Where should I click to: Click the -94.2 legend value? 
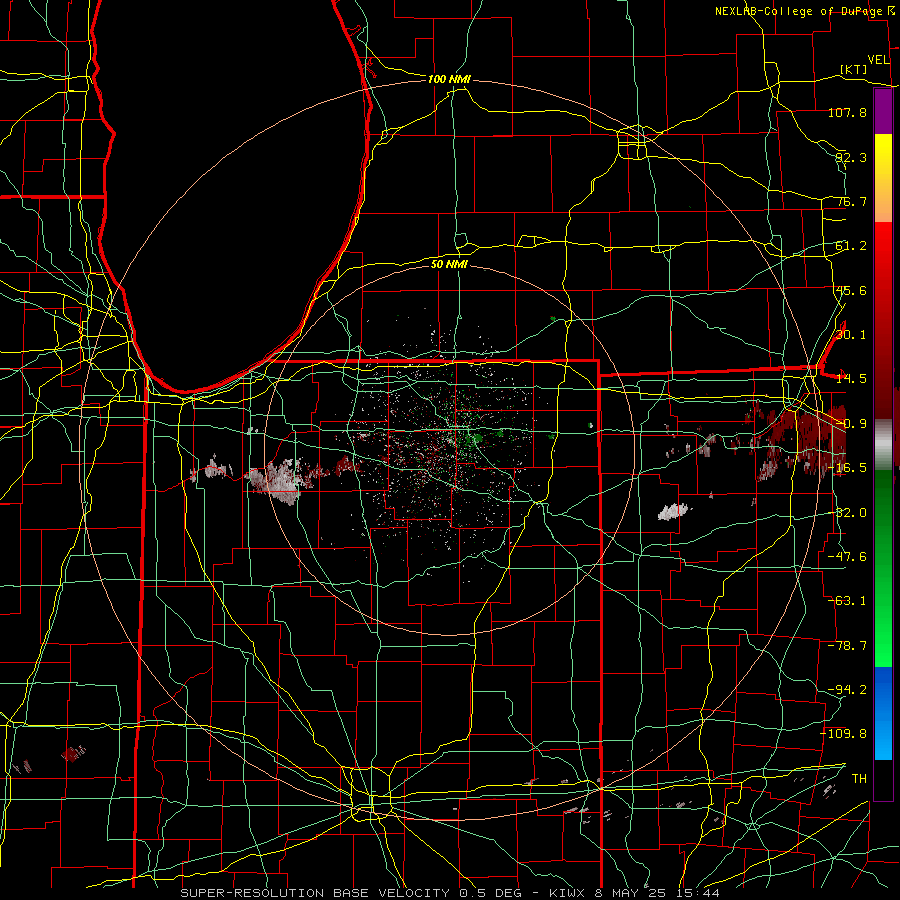847,690
